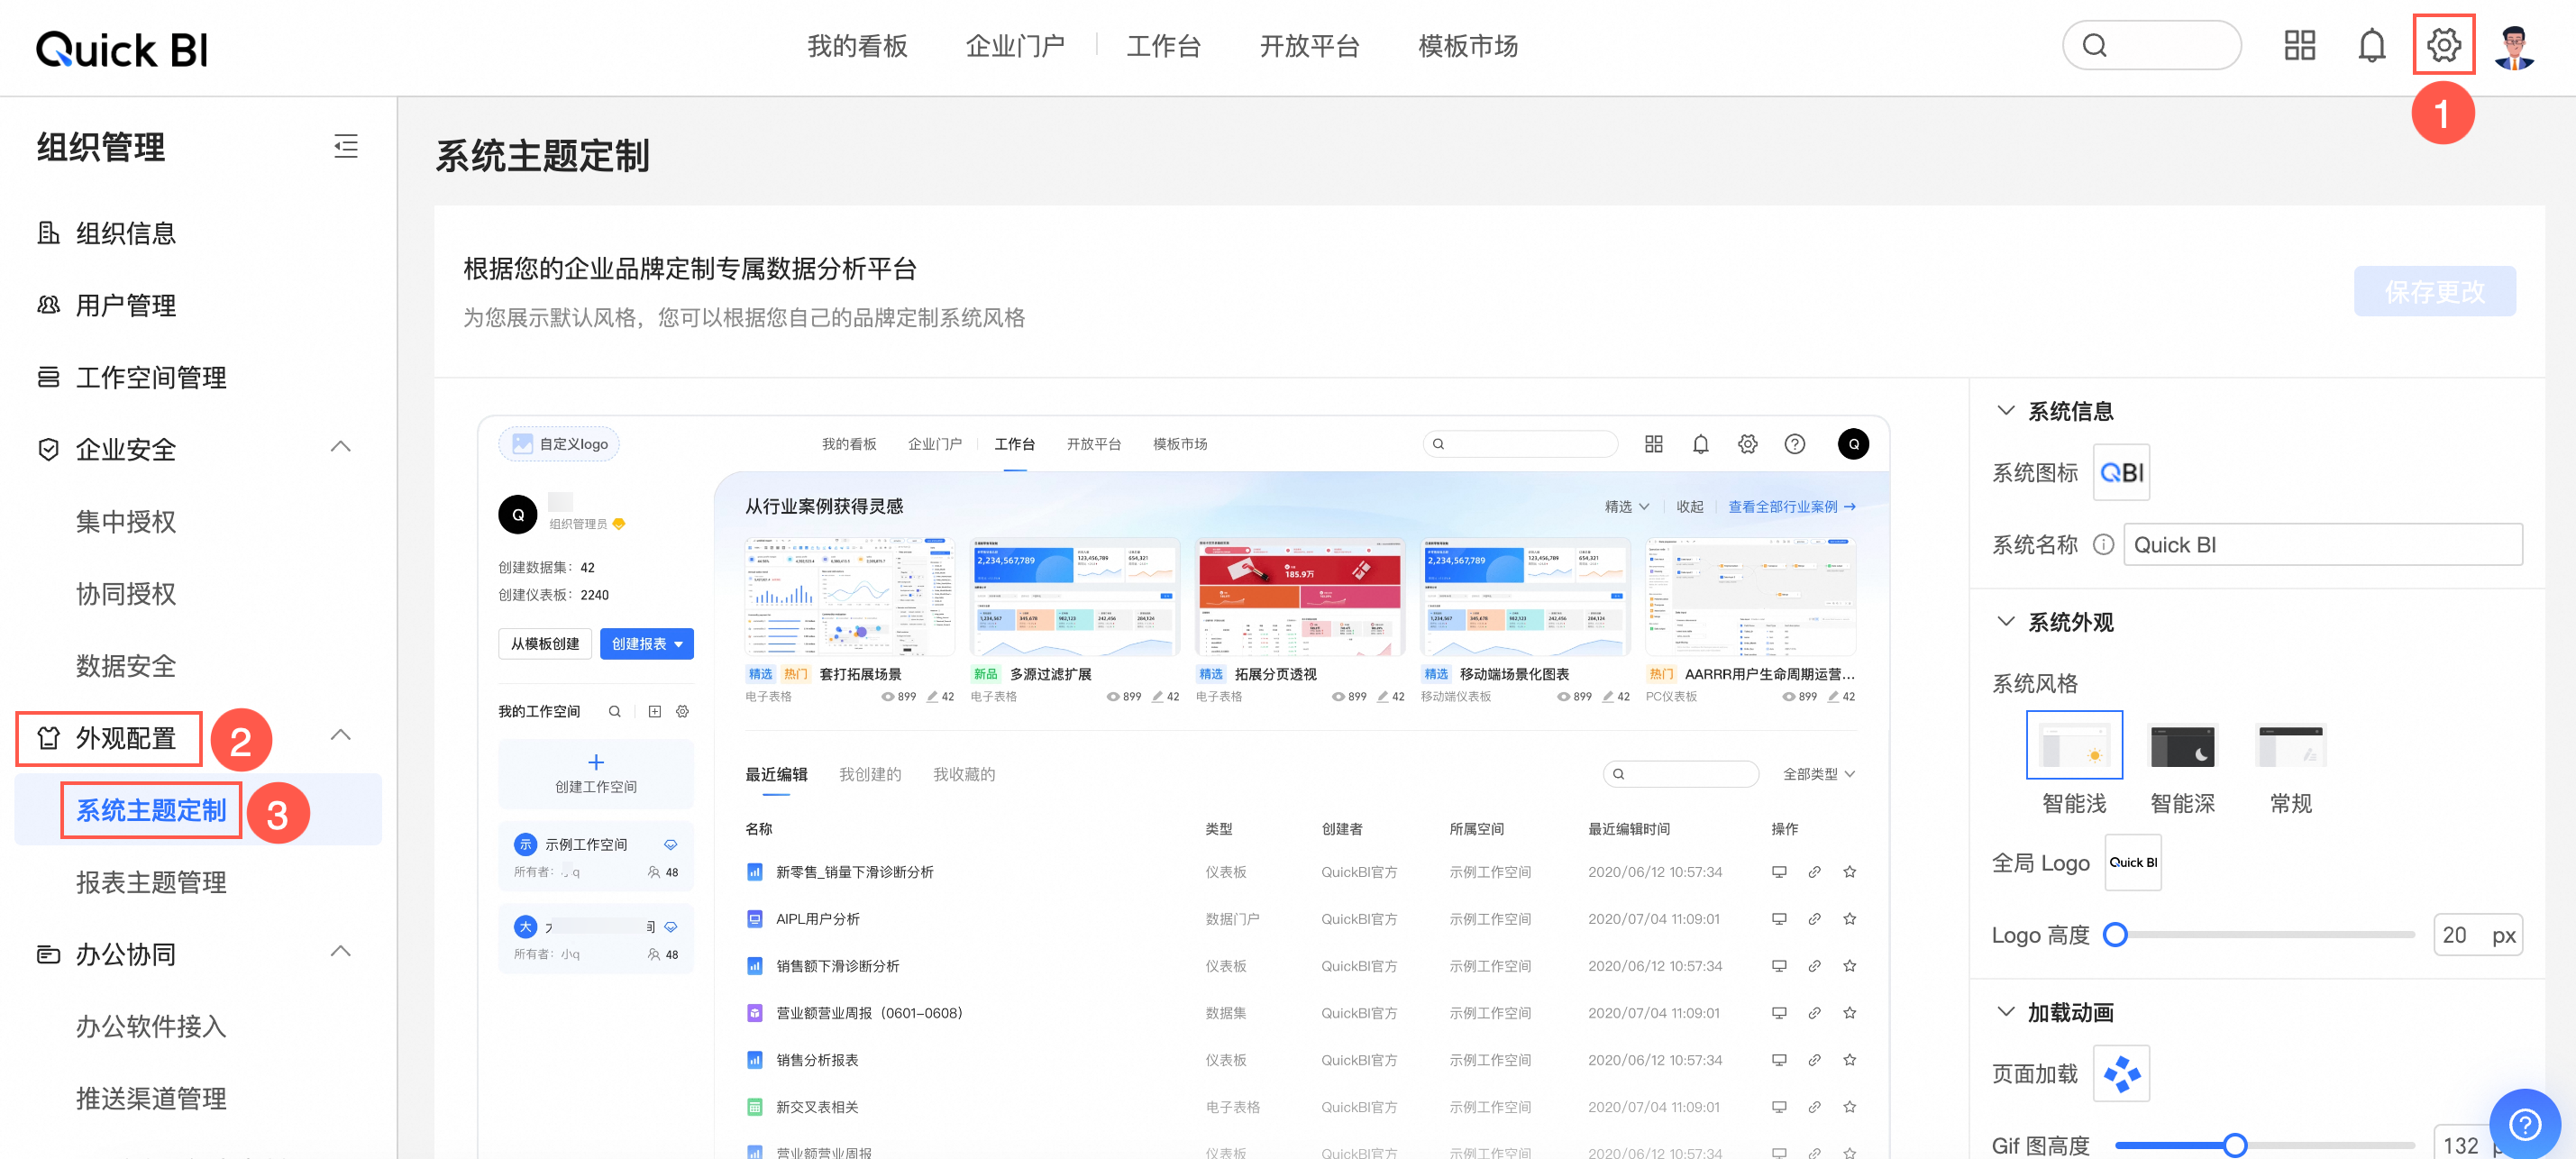
Task: Click the monitor icon for 营业额营业周报（0601-0608）
Action: (1778, 1012)
